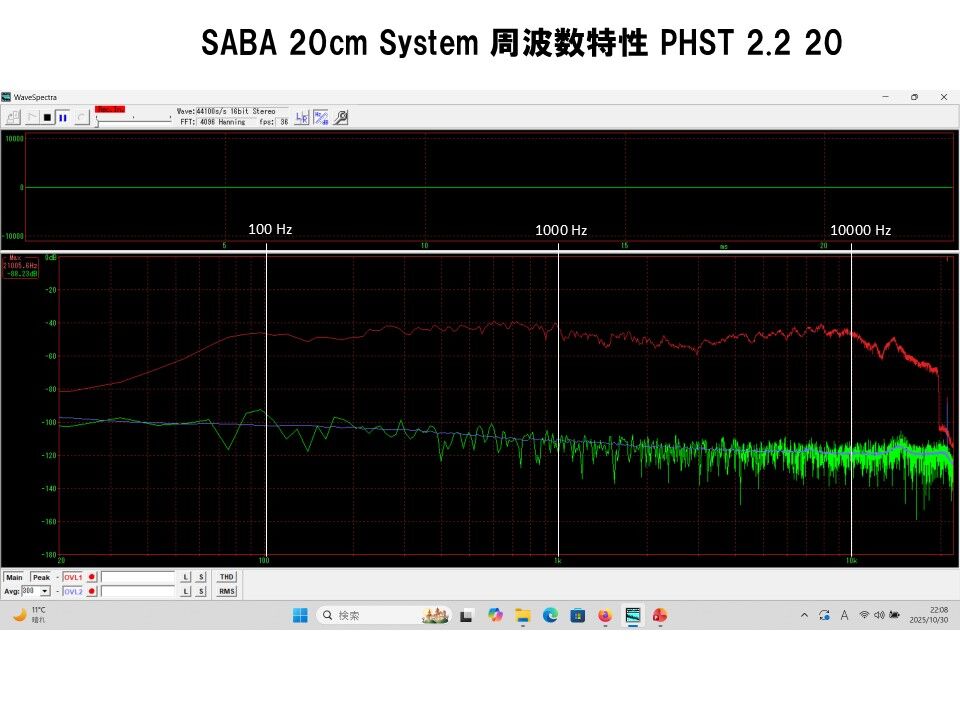
Task: Click the WaveSpectra title bar icon
Action: point(6,97)
